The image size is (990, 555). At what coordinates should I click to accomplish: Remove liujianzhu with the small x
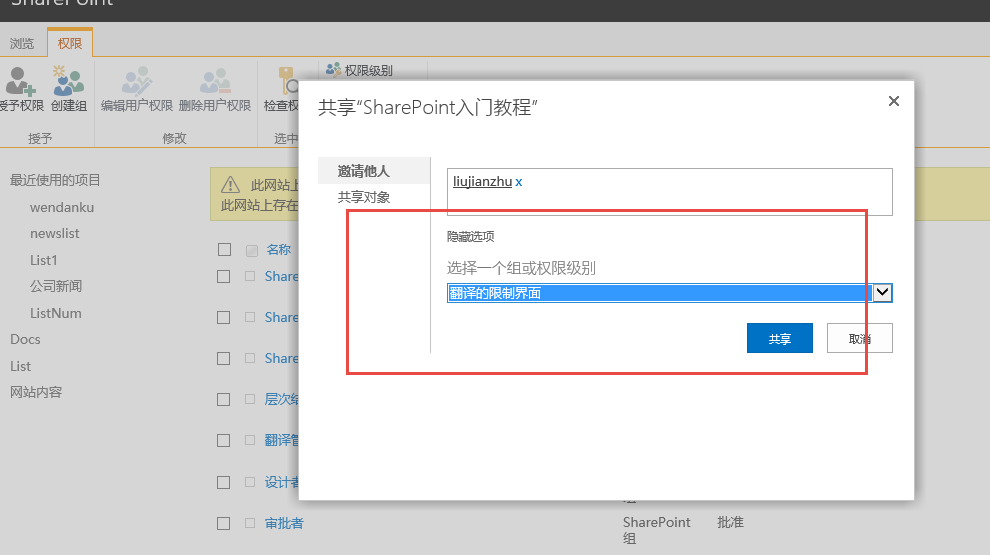[519, 182]
